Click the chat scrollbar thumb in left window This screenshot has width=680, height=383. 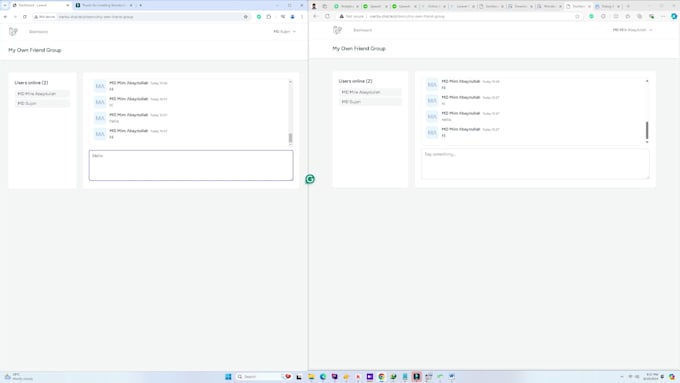pyautogui.click(x=290, y=138)
